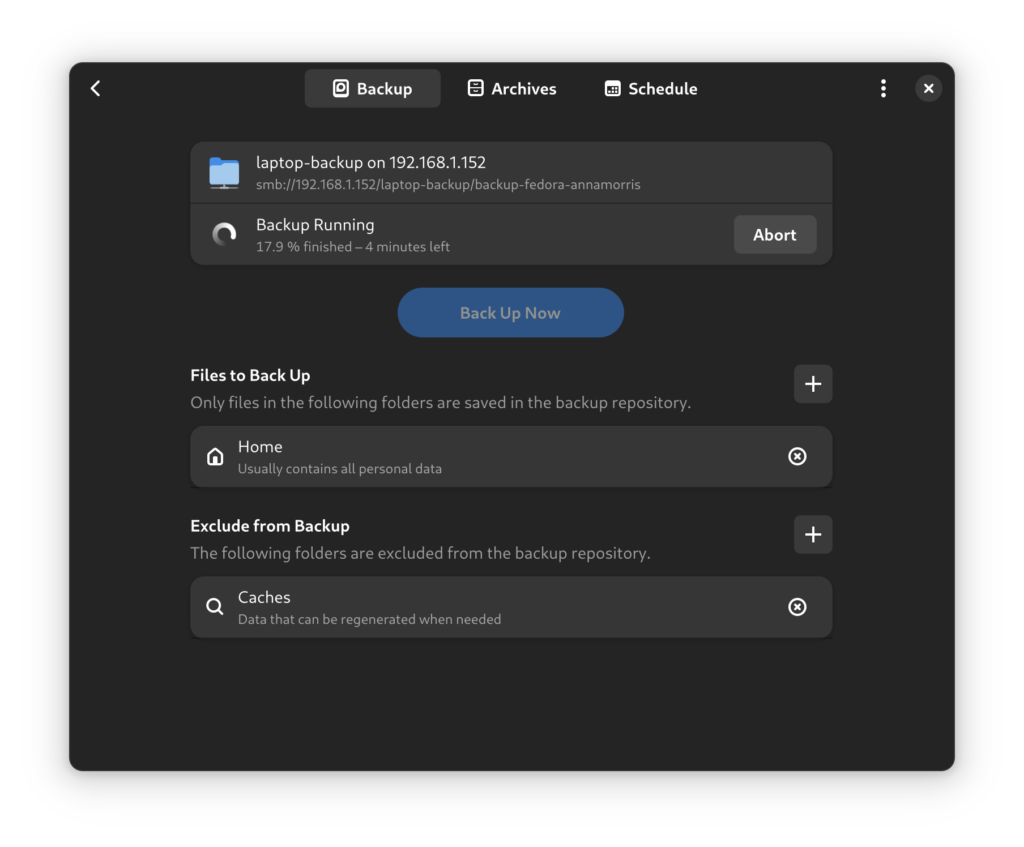Remove the Caches exclusion rule
The height and width of the screenshot is (847, 1024).
(x=797, y=607)
